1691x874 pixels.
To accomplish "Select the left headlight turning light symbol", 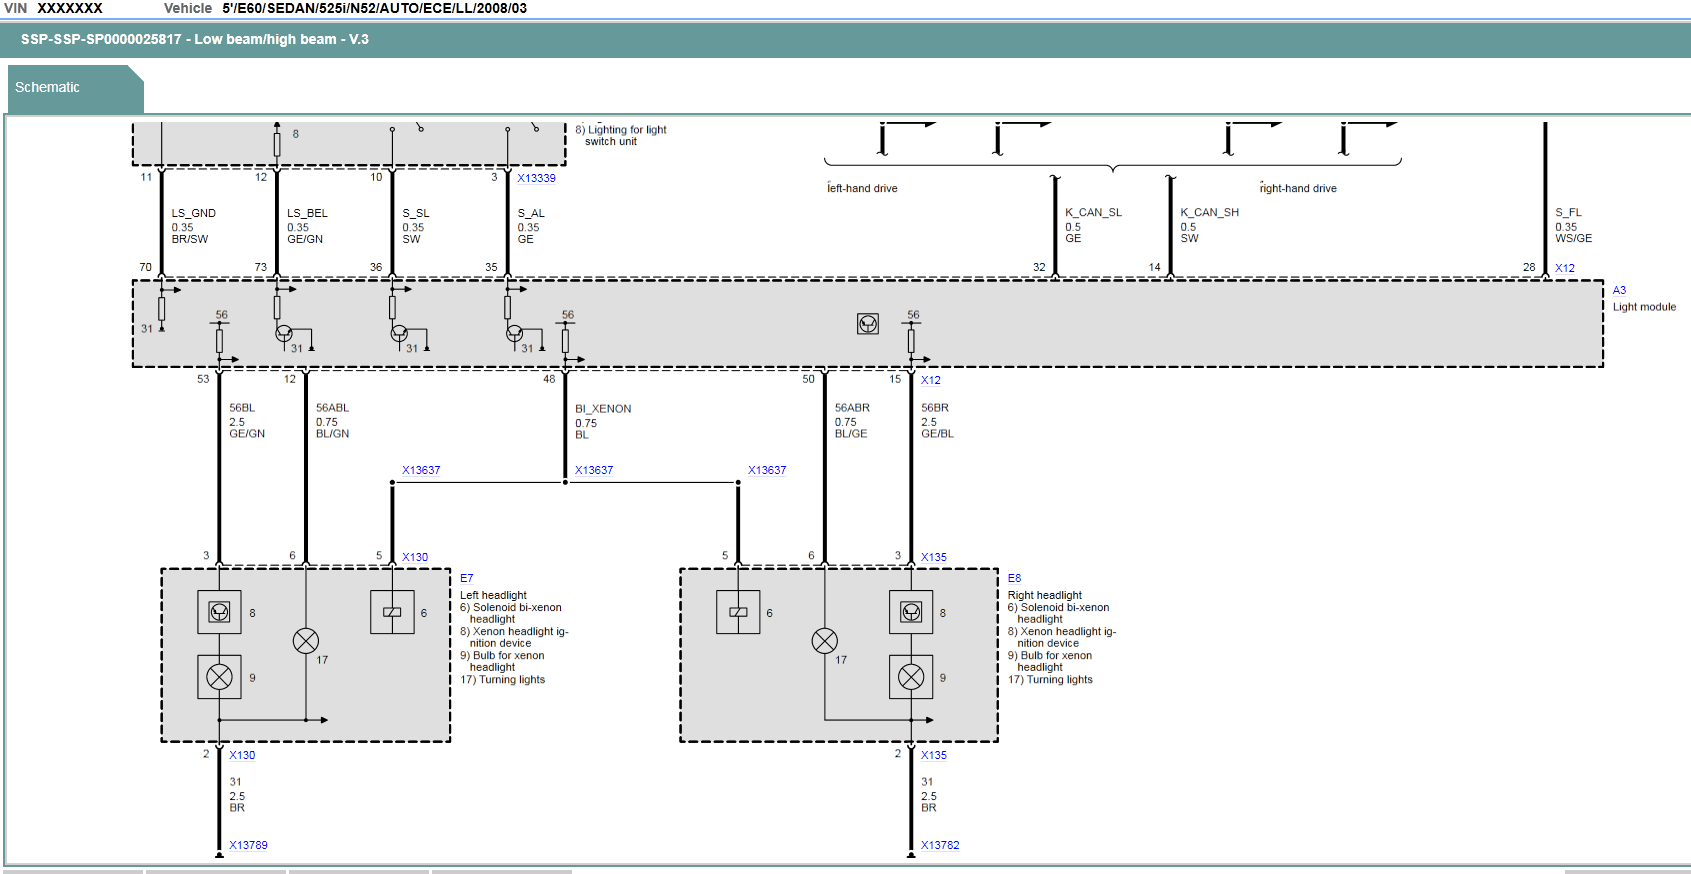I will point(306,641).
